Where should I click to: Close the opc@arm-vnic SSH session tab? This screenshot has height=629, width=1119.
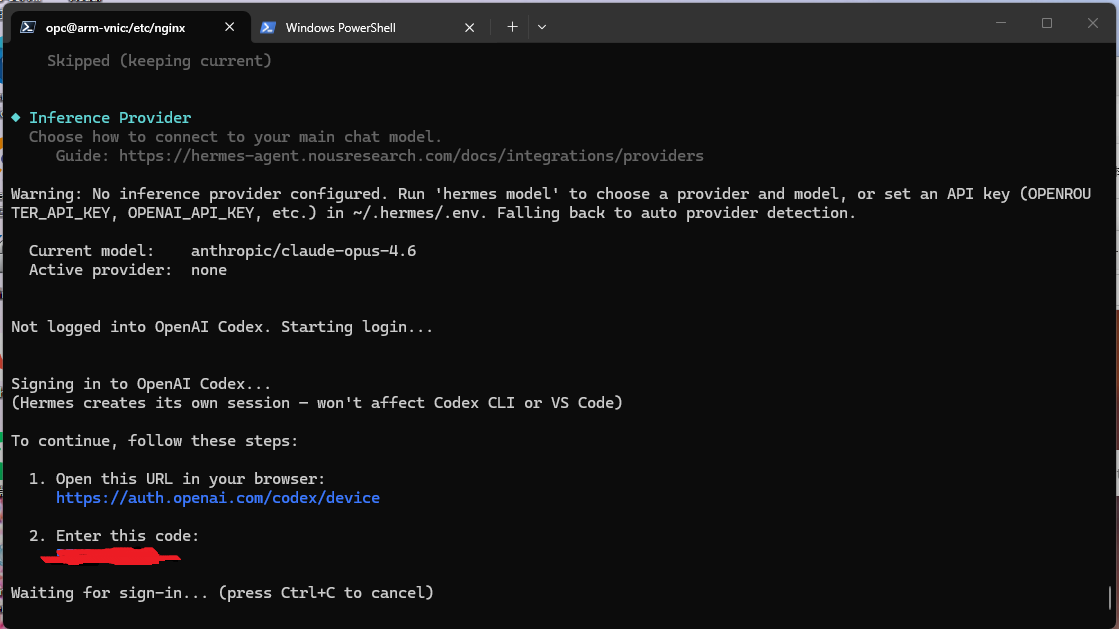pyautogui.click(x=229, y=27)
